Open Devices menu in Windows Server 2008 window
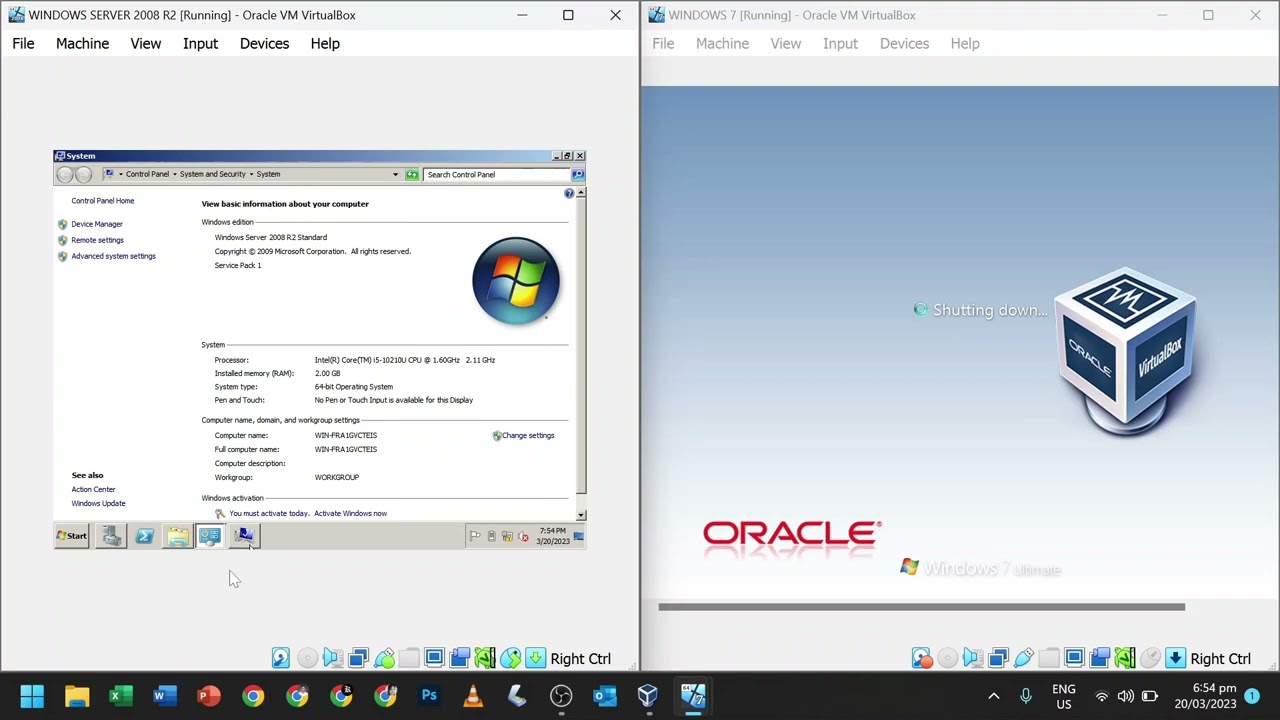 click(264, 43)
